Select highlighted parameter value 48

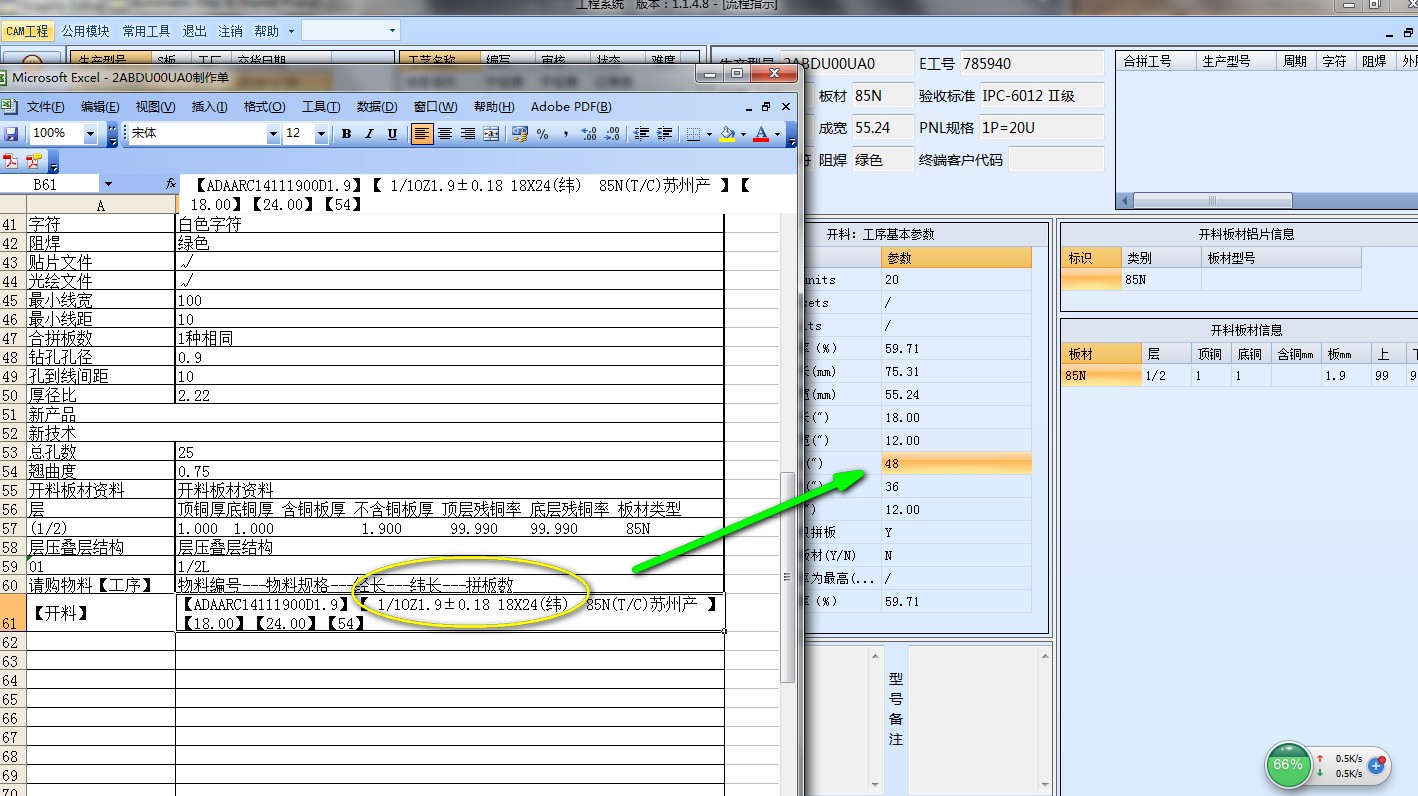pos(956,464)
